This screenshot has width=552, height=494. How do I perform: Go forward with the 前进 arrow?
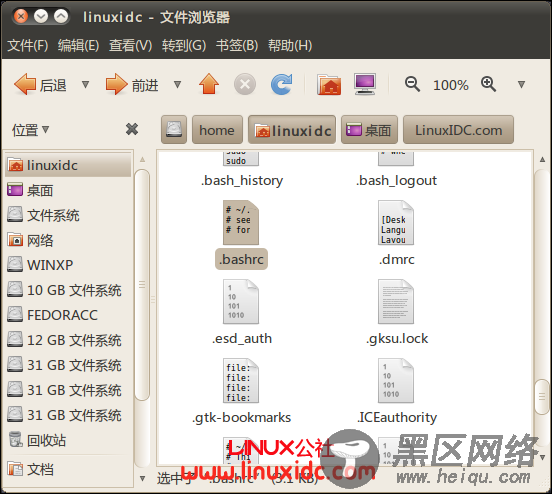(x=132, y=85)
